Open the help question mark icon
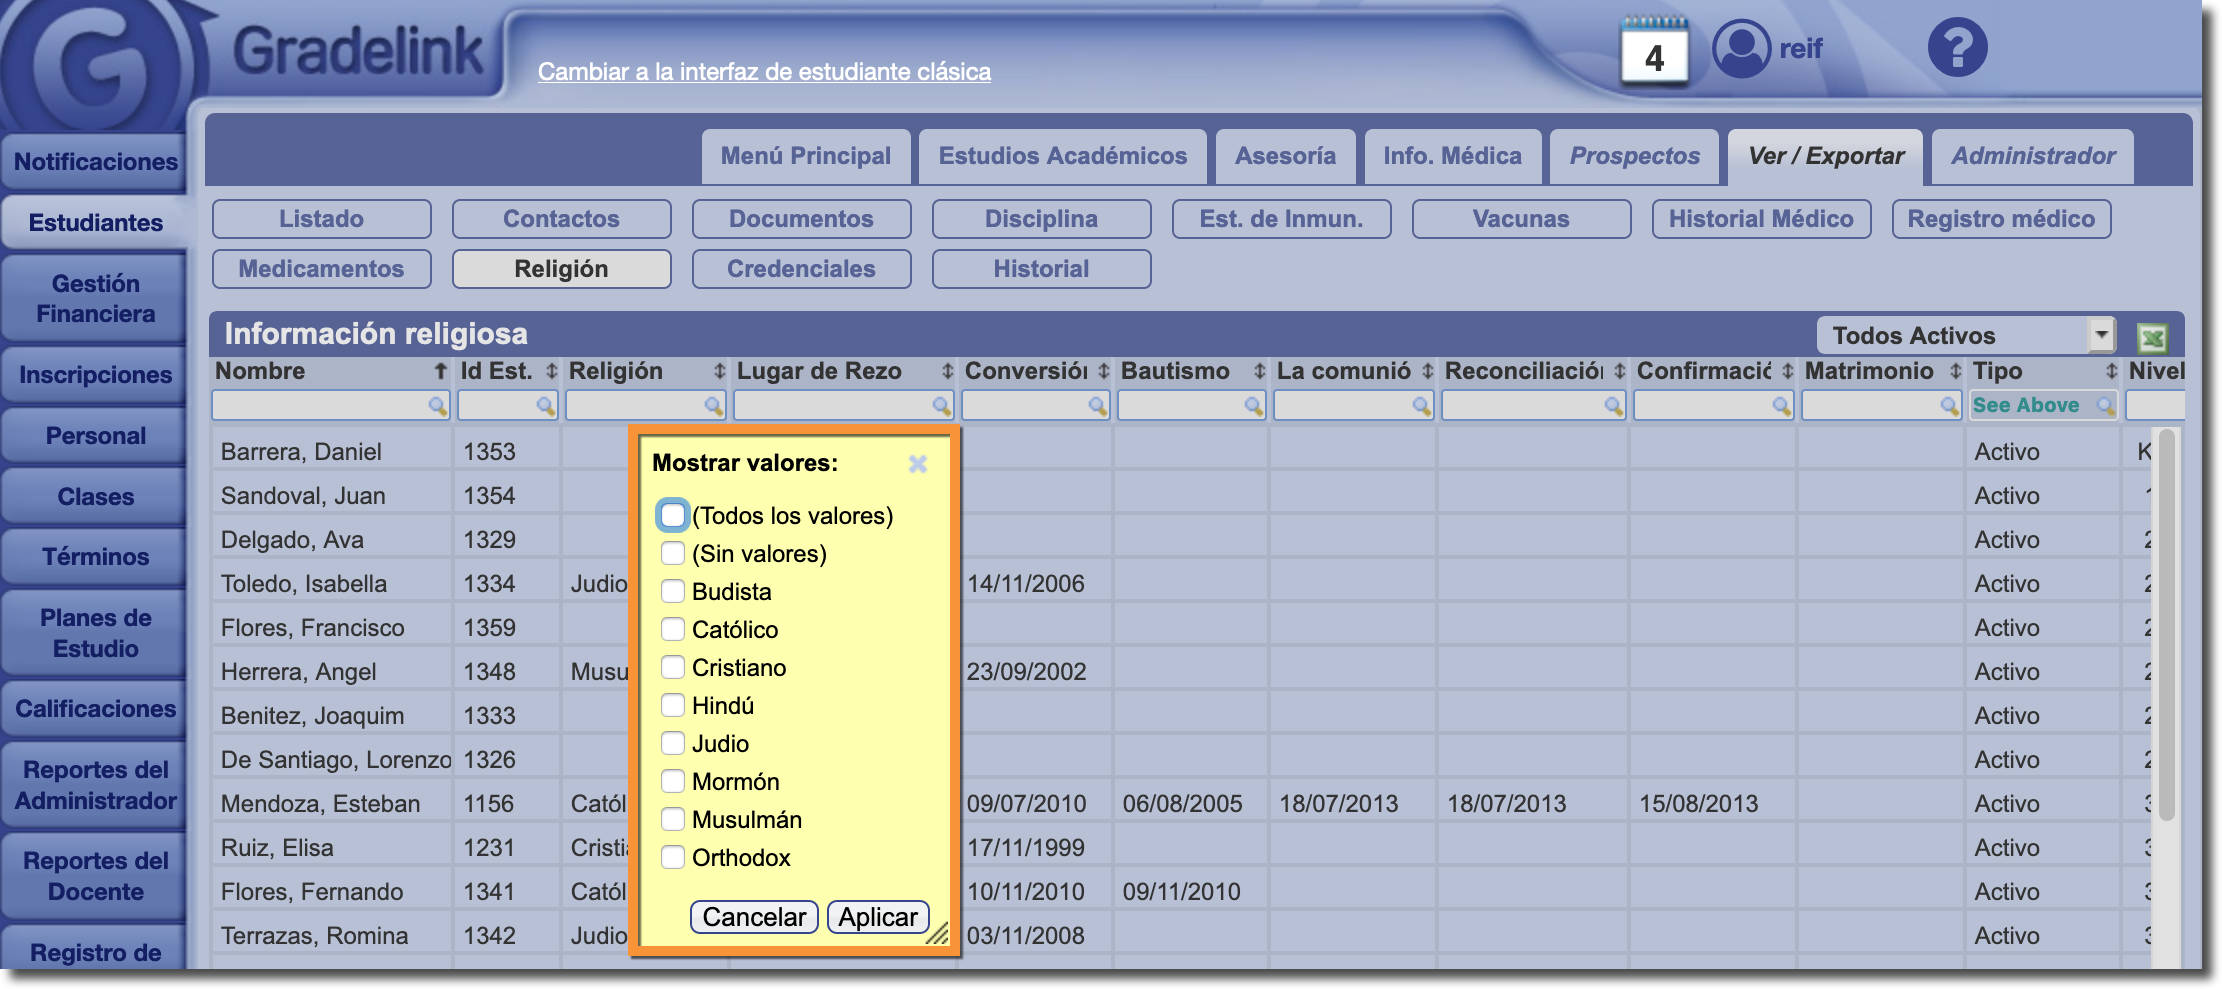 tap(1956, 48)
